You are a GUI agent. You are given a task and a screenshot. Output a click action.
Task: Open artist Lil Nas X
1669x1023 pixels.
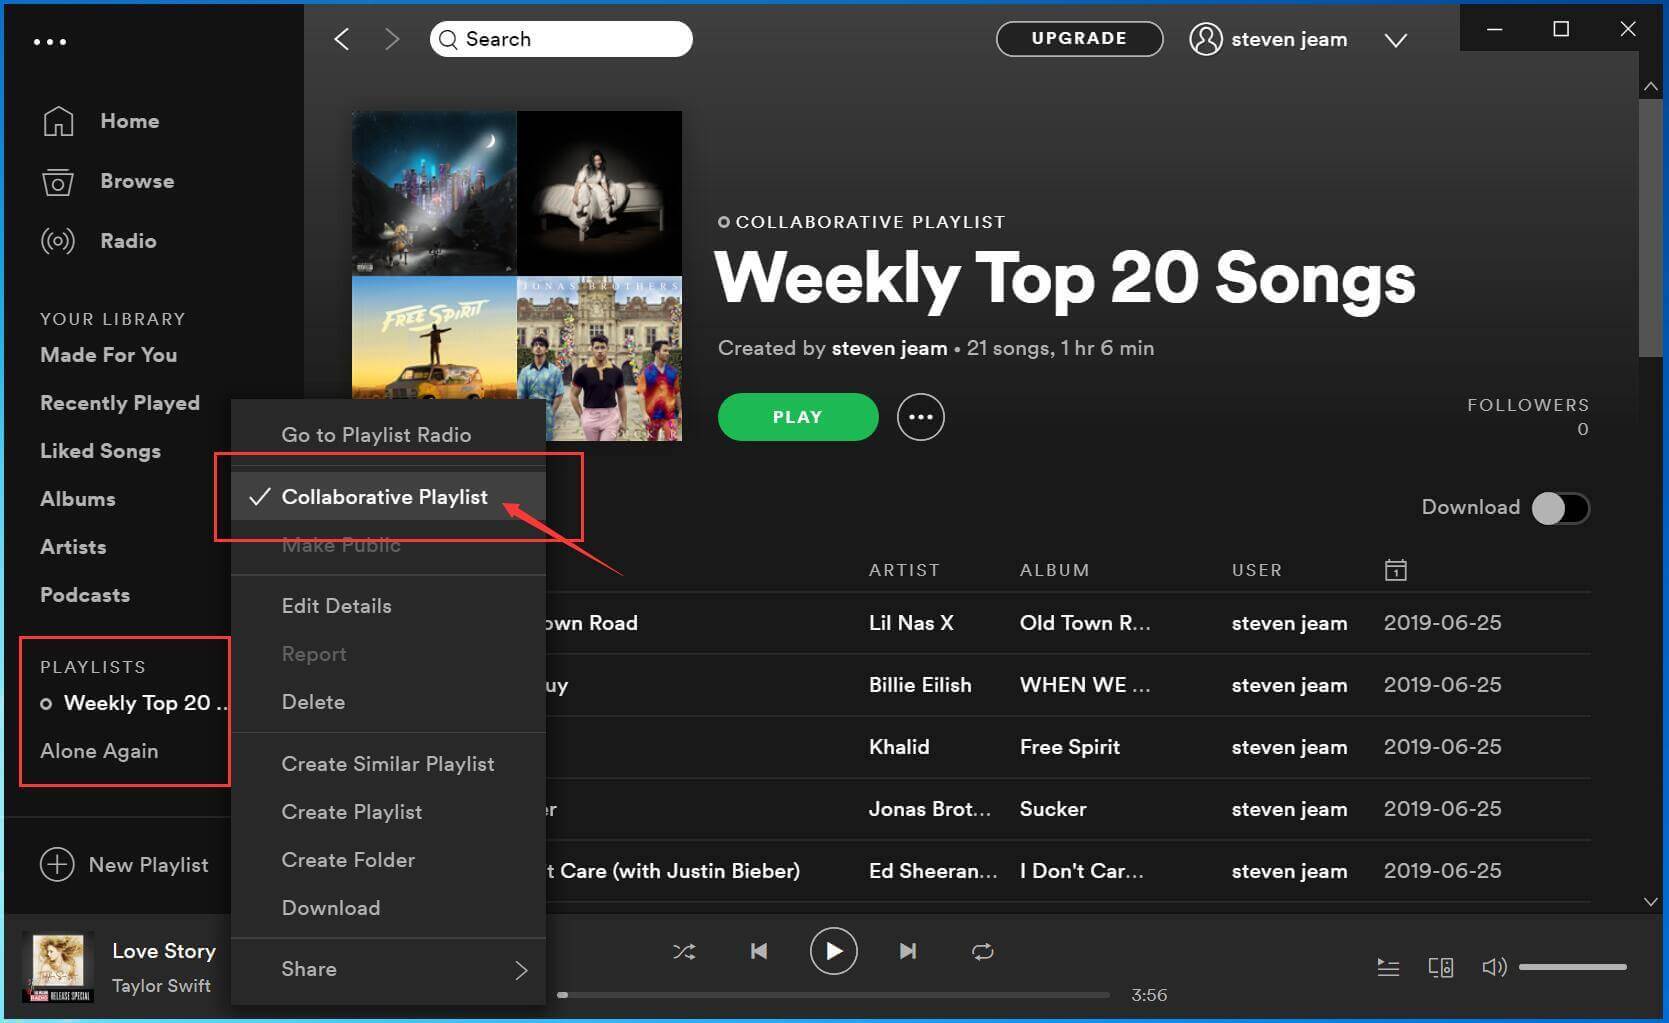tap(911, 623)
